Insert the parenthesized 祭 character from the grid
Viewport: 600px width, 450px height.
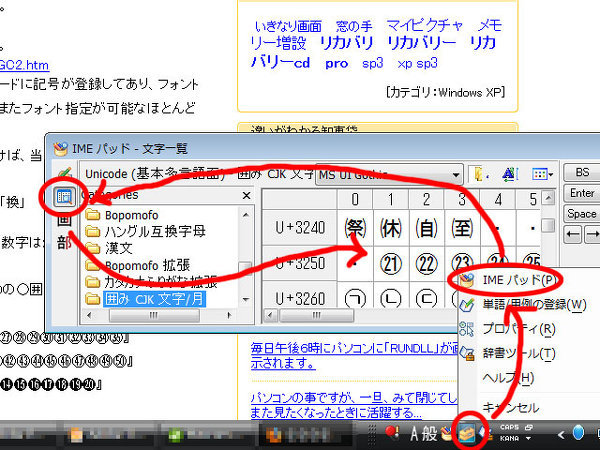point(355,228)
